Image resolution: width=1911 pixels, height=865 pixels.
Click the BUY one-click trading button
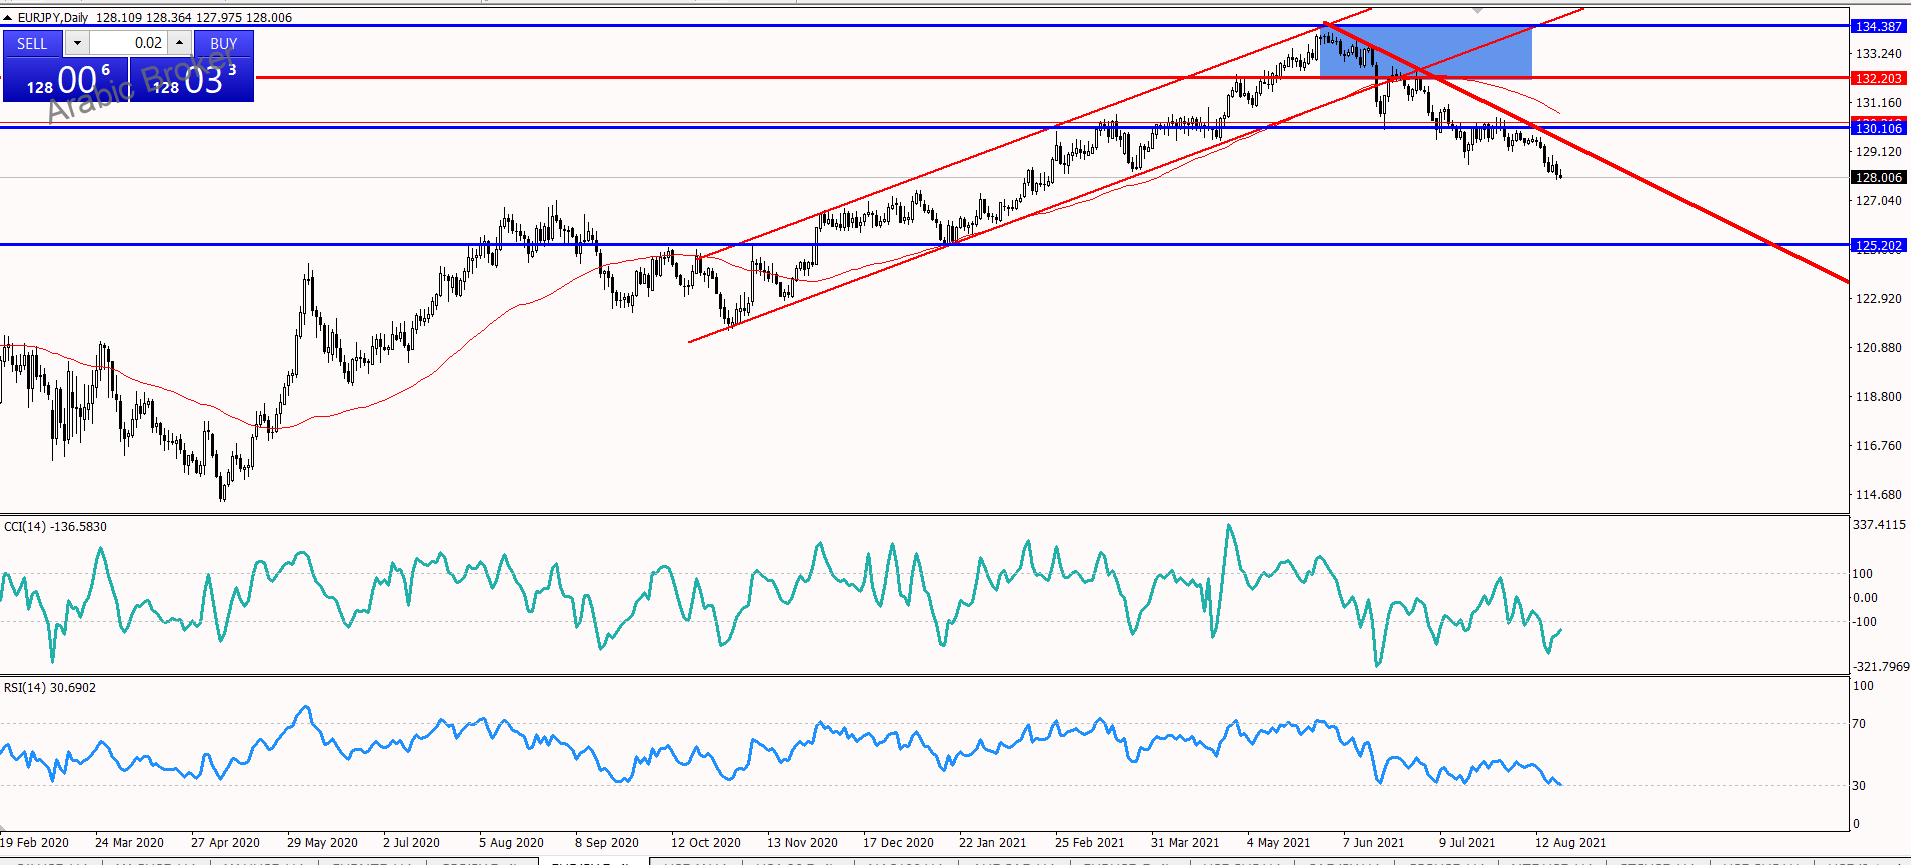[223, 43]
